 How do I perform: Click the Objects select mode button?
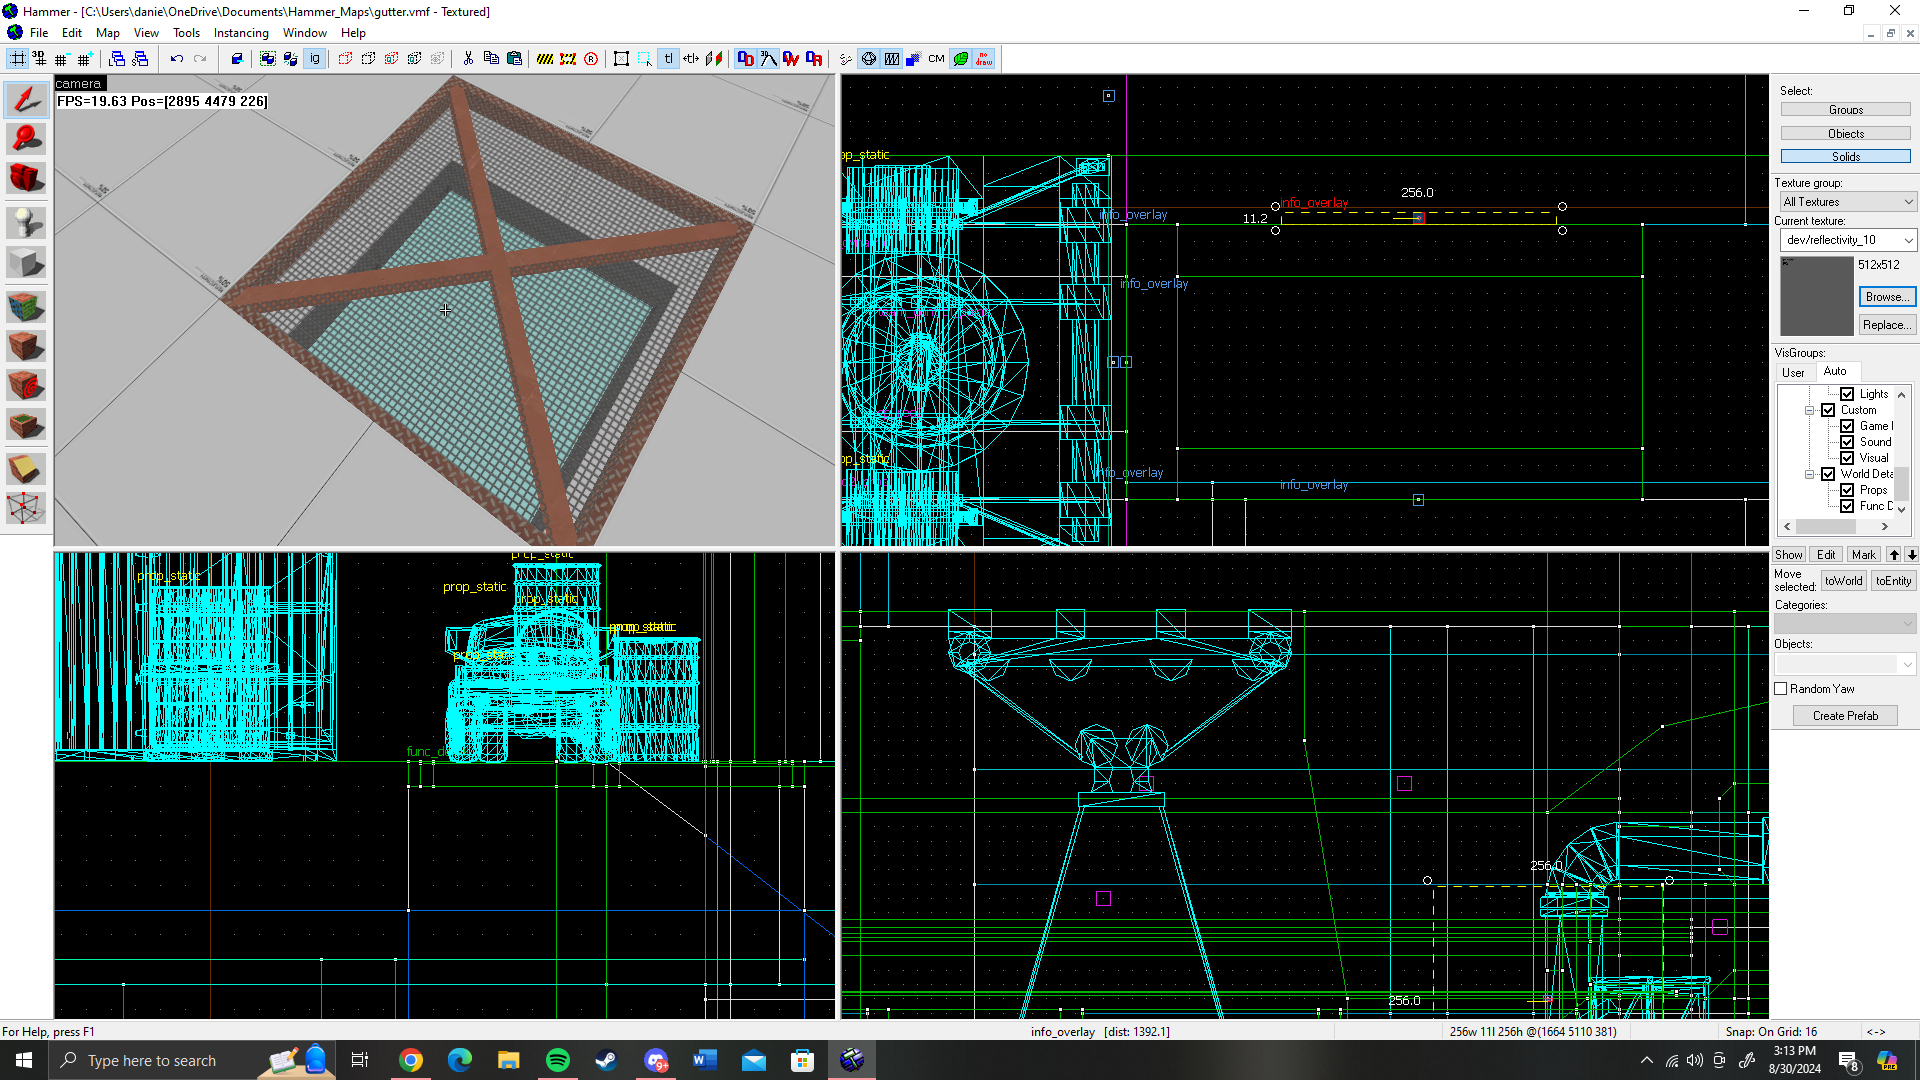(x=1845, y=134)
